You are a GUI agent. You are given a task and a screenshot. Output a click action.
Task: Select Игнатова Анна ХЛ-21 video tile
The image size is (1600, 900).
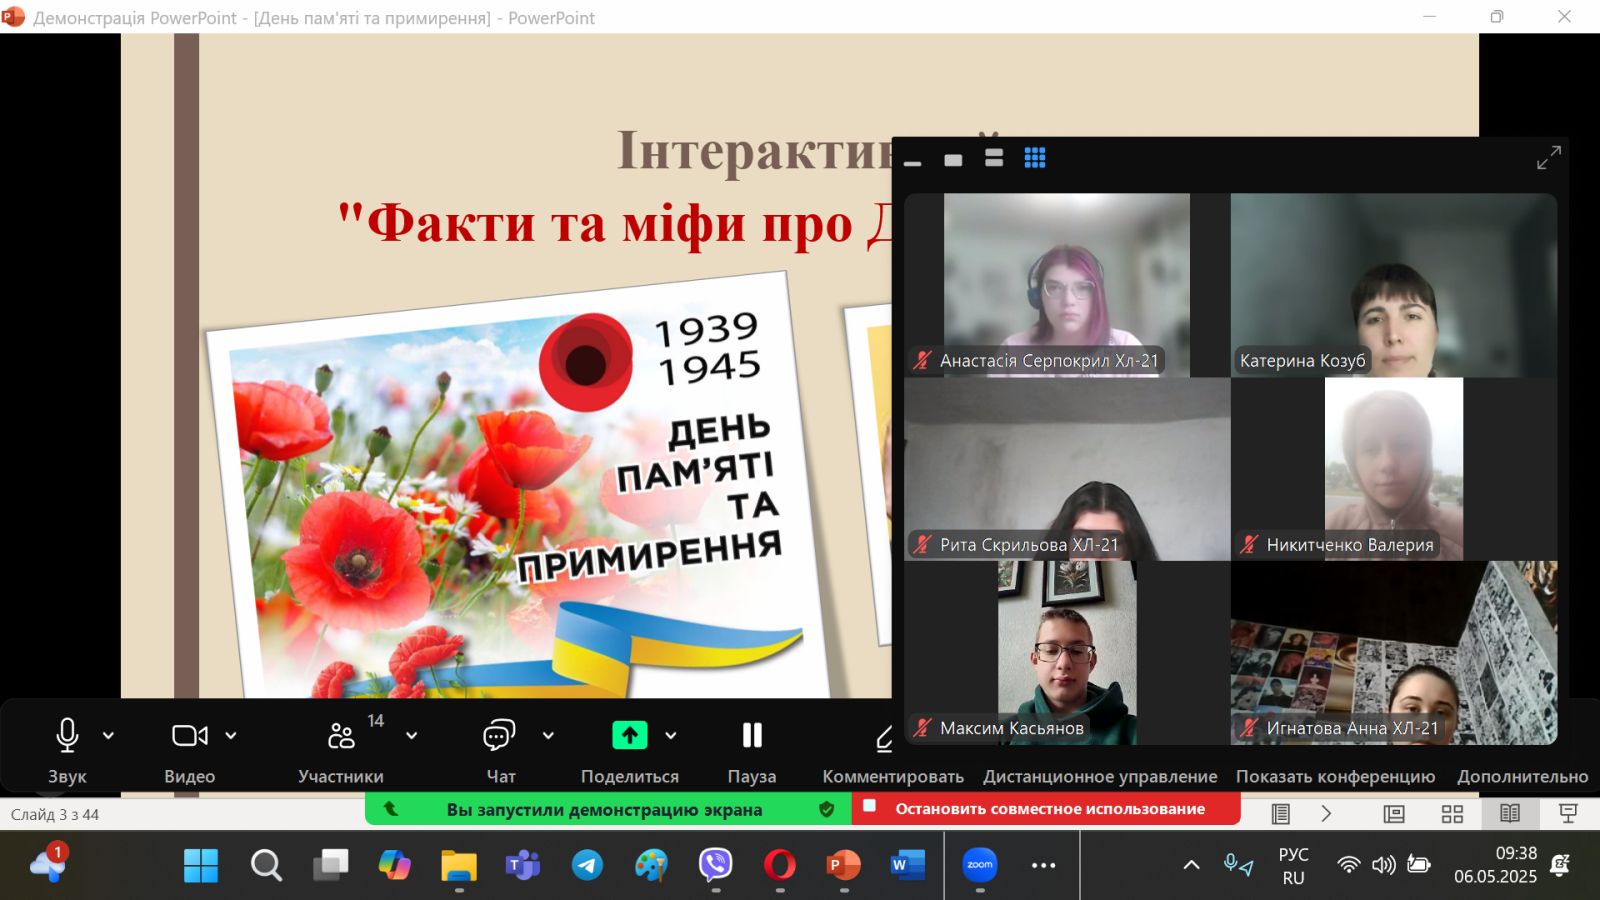coord(1394,653)
